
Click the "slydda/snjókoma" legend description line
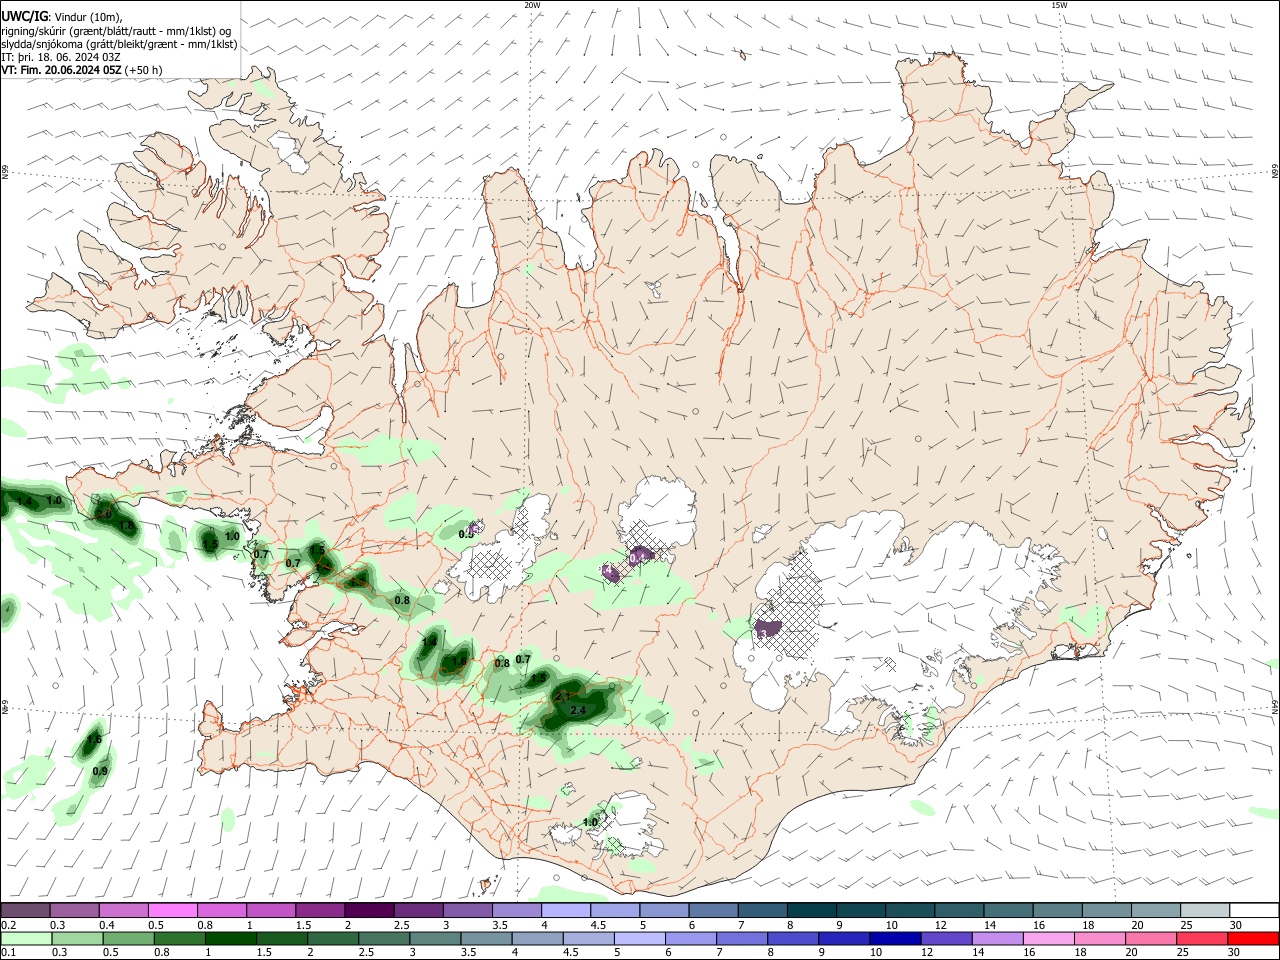pyautogui.click(x=119, y=44)
